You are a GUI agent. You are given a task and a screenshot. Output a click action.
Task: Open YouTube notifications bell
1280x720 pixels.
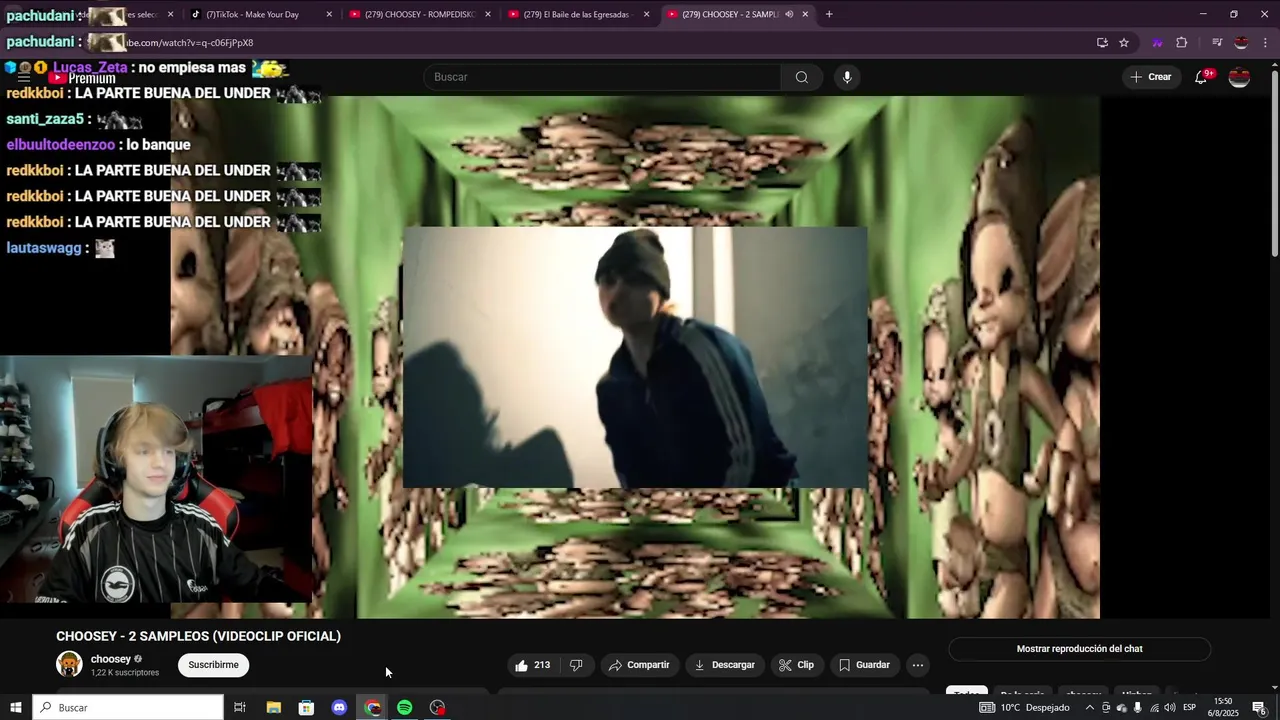pyautogui.click(x=1201, y=77)
